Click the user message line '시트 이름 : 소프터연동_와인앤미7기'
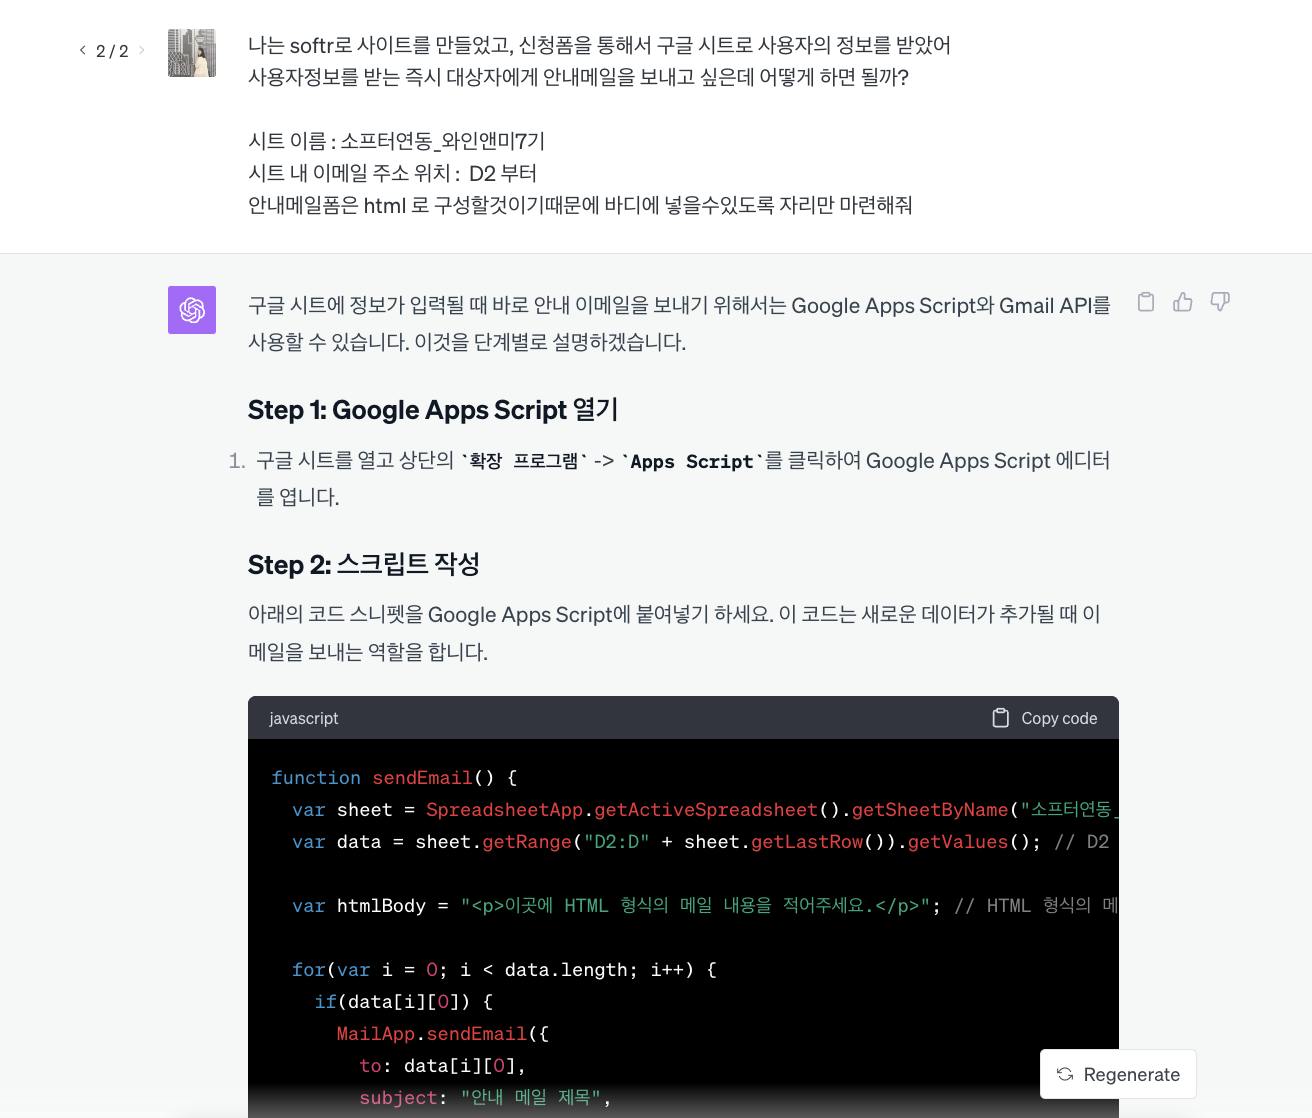Screen dimensions: 1312x1118 point(396,141)
